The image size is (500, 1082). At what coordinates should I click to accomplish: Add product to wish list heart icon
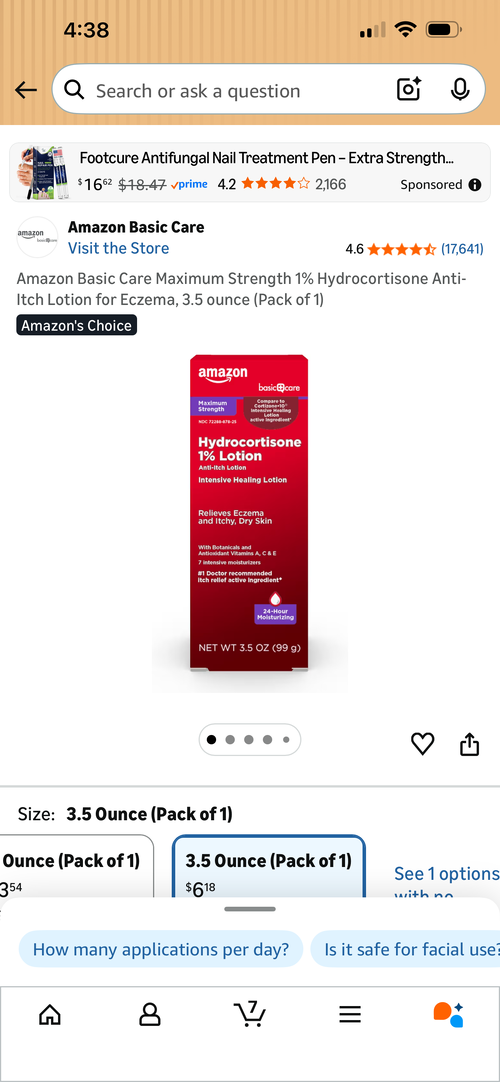coord(423,744)
